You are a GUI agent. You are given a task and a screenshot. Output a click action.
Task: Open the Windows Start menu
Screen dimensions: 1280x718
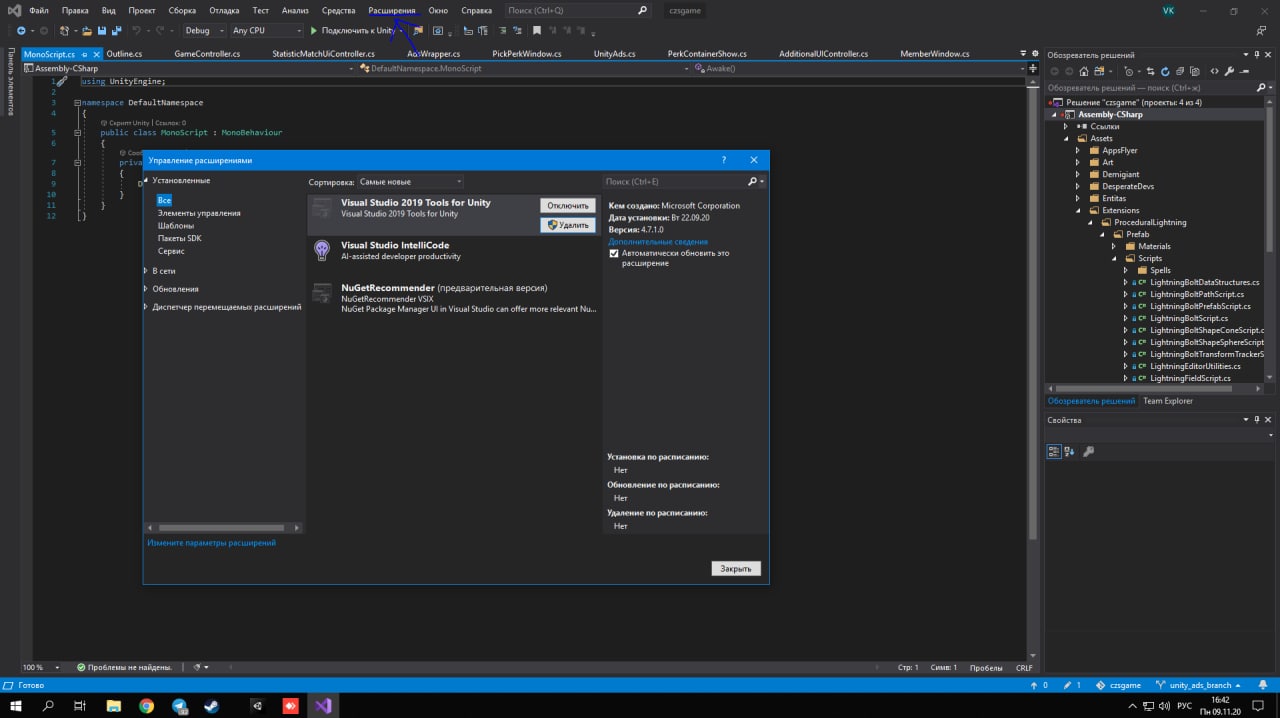pos(15,706)
